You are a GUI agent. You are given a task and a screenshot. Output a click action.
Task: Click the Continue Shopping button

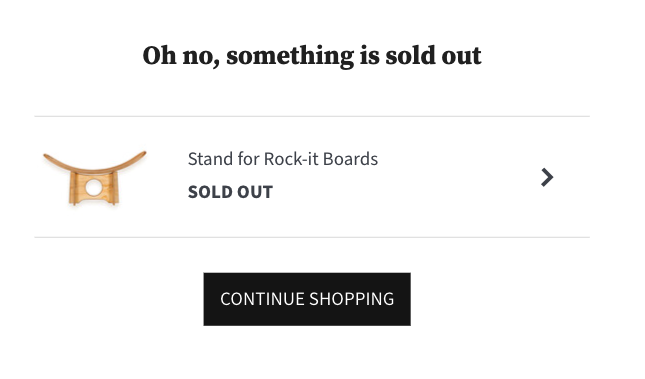(x=307, y=299)
